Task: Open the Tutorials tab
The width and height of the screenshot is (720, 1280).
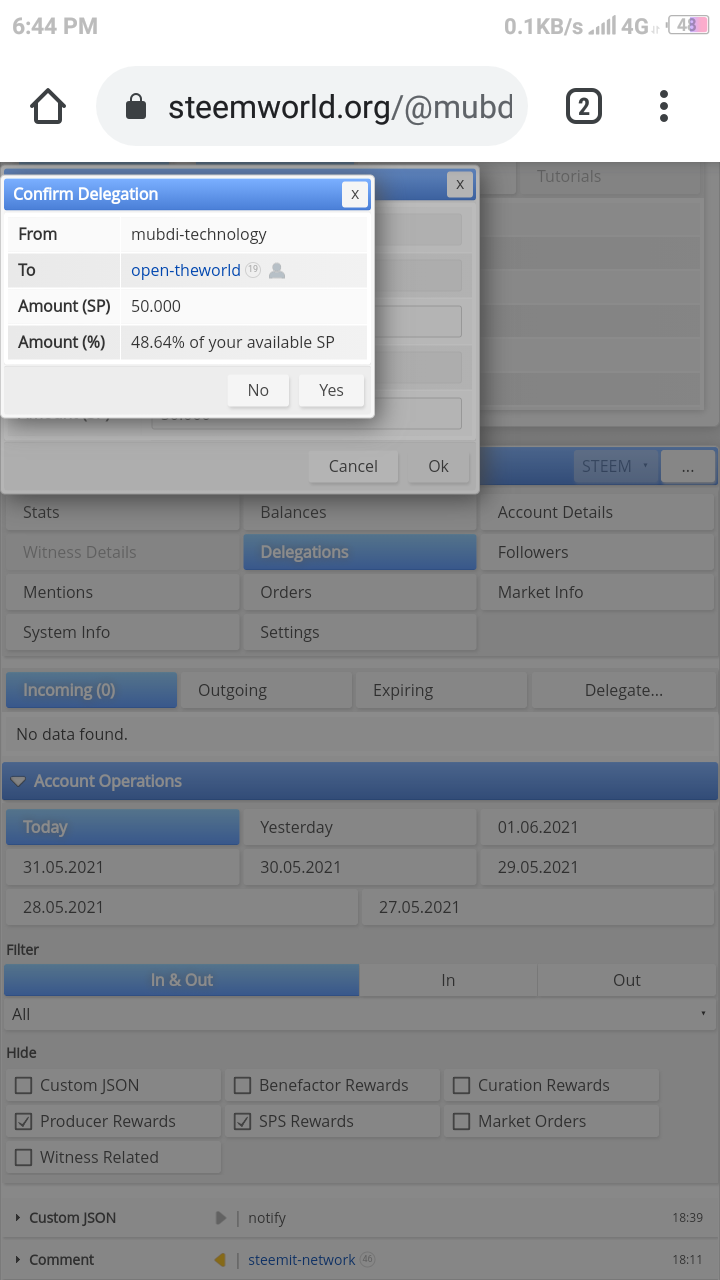Action: tap(608, 176)
